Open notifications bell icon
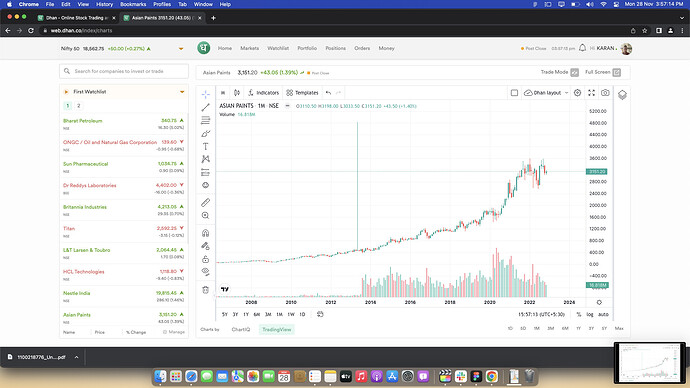 pyautogui.click(x=582, y=48)
